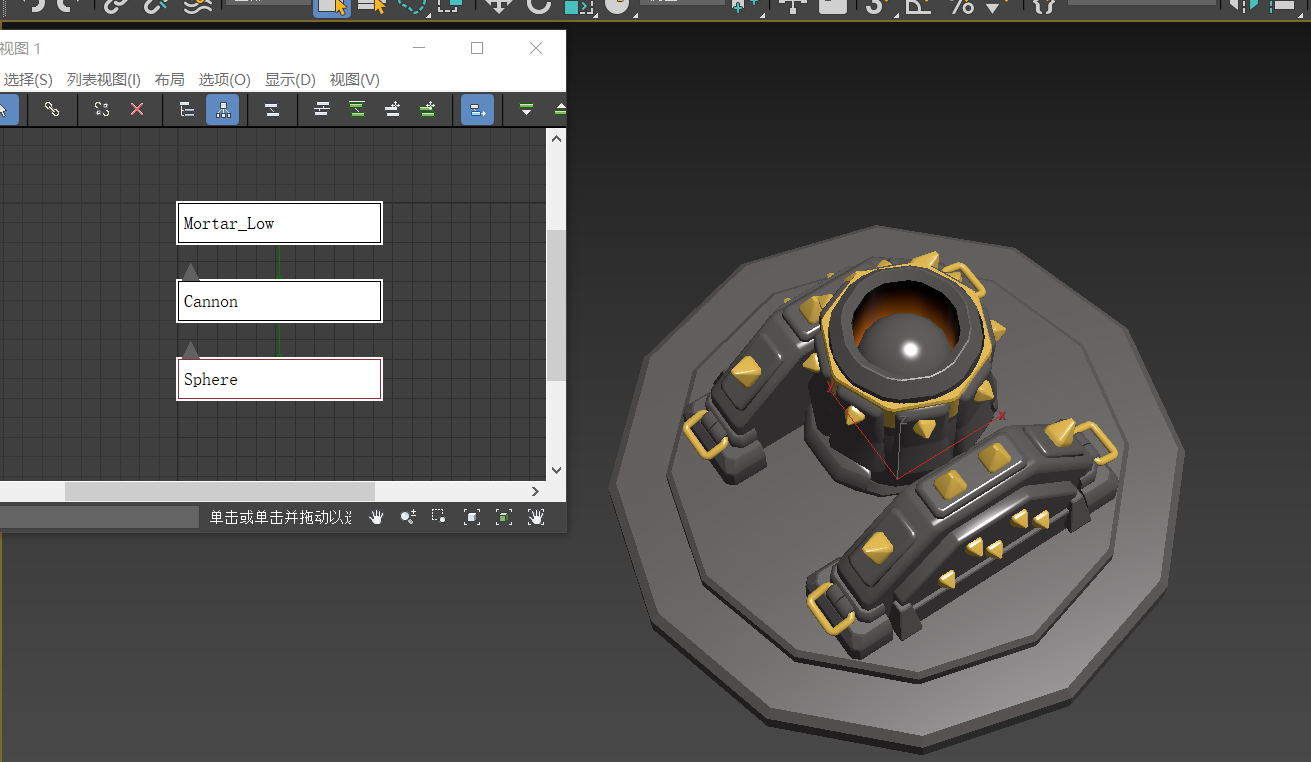This screenshot has height=762, width=1311.
Task: Select the Sphere node
Action: 279,379
